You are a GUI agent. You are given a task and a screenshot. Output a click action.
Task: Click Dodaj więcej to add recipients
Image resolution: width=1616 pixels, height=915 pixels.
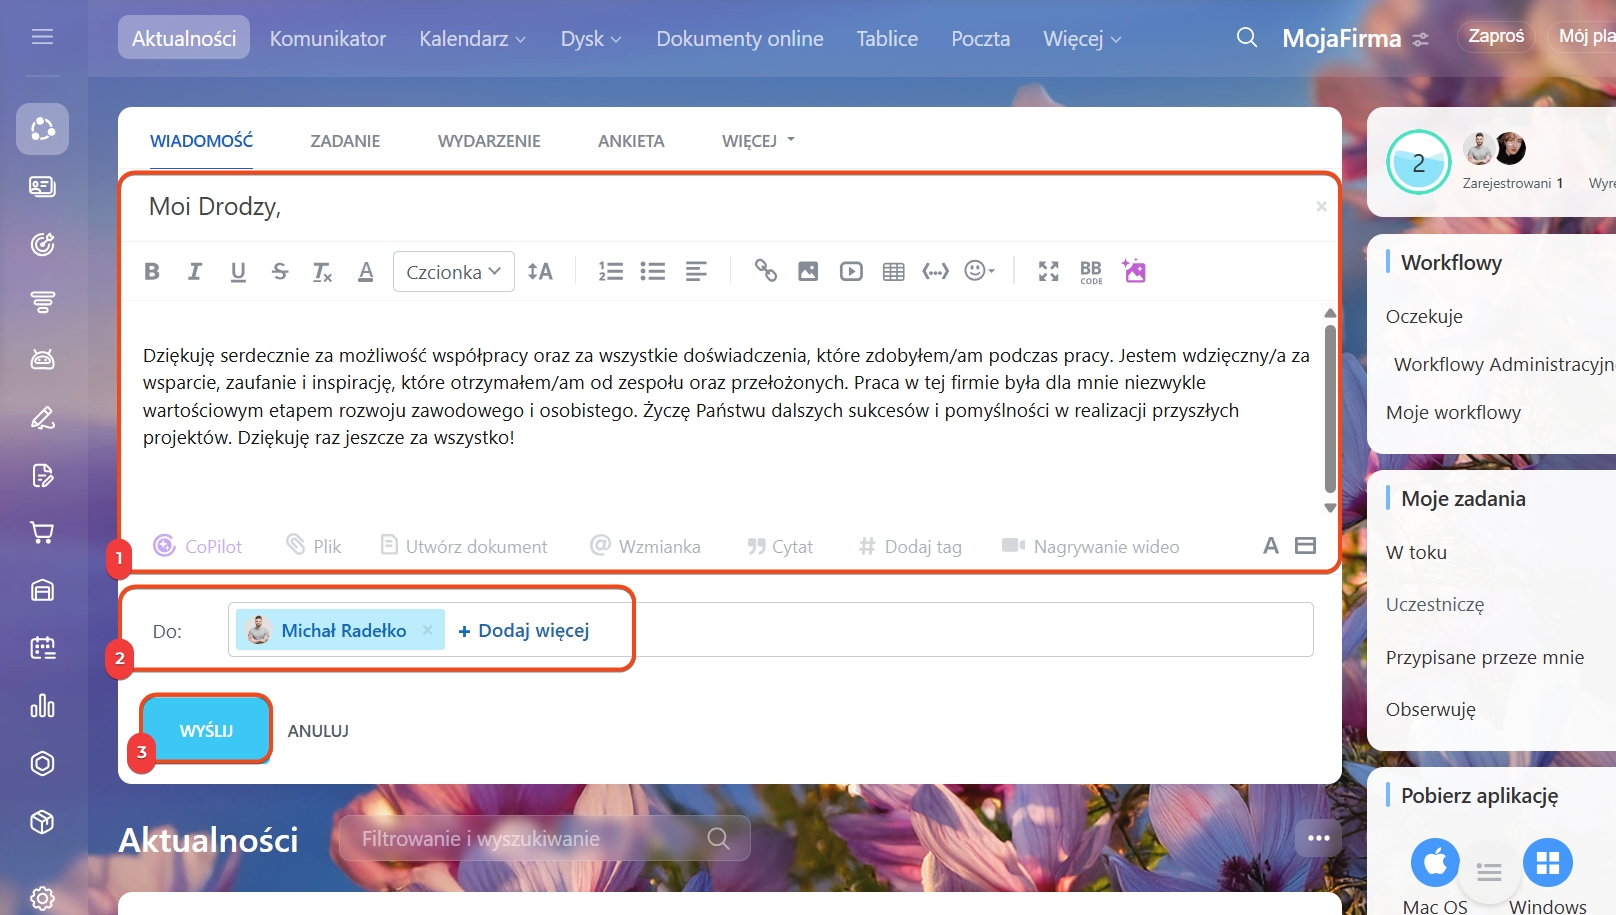coord(524,631)
